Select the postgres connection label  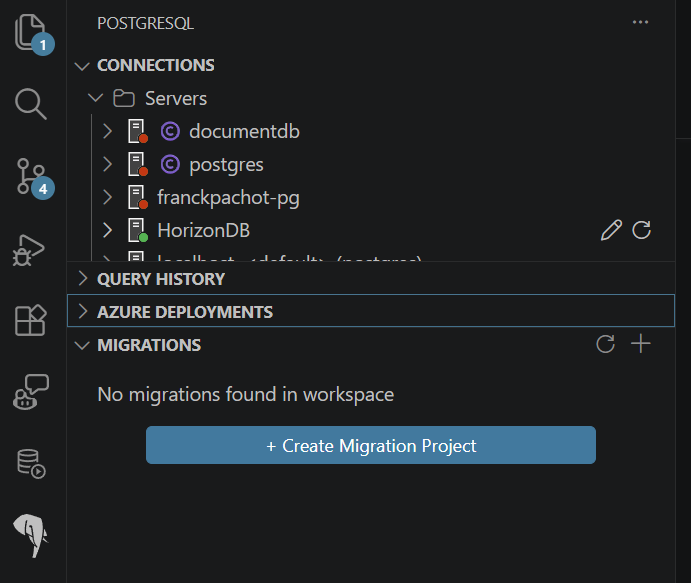(227, 165)
